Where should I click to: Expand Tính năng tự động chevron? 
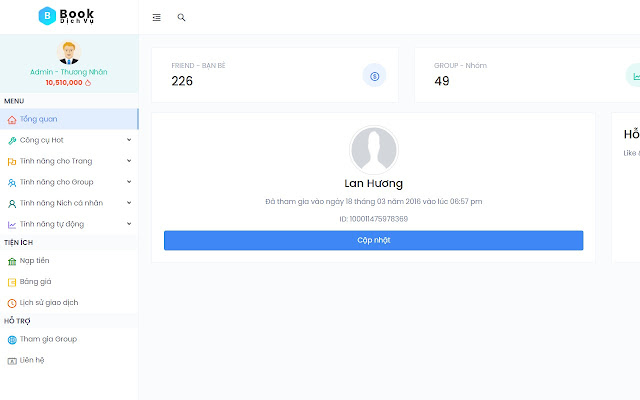click(129, 224)
